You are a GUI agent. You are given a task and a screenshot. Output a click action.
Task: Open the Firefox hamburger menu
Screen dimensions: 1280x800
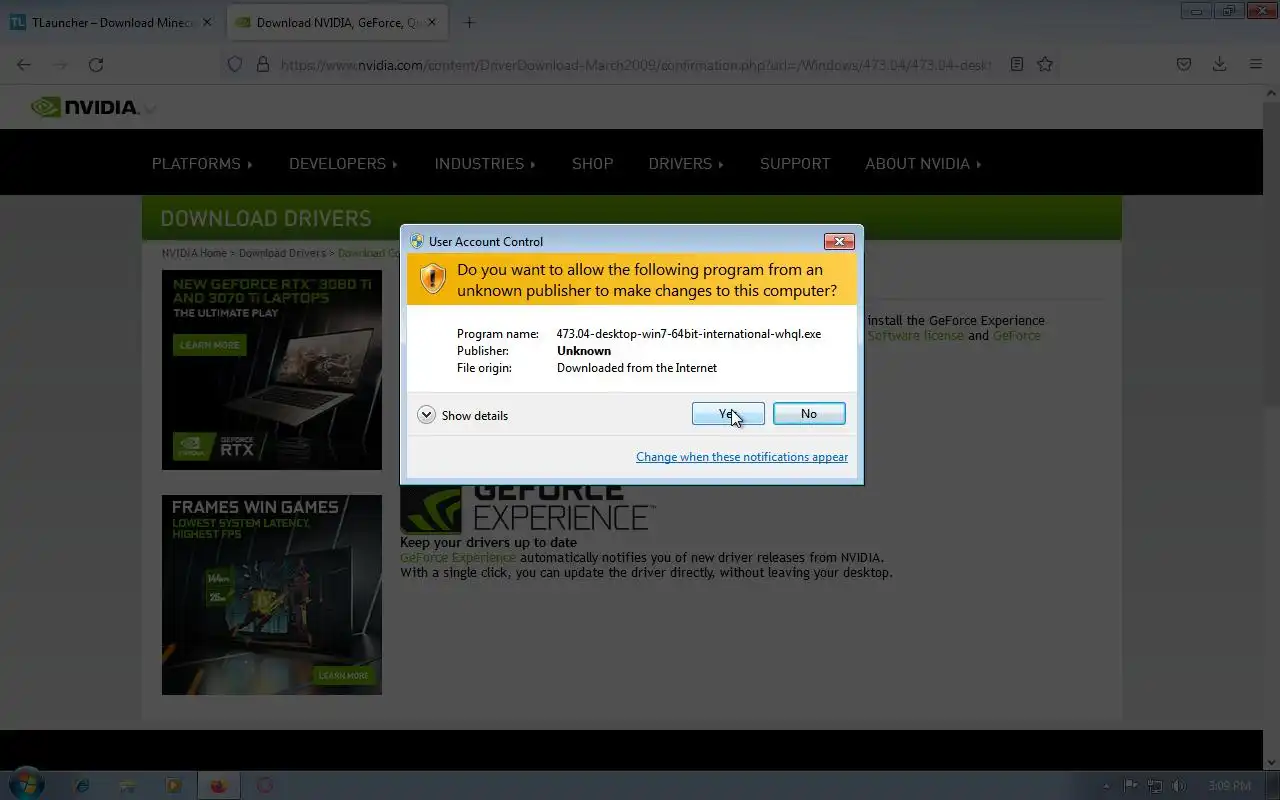(x=1256, y=64)
